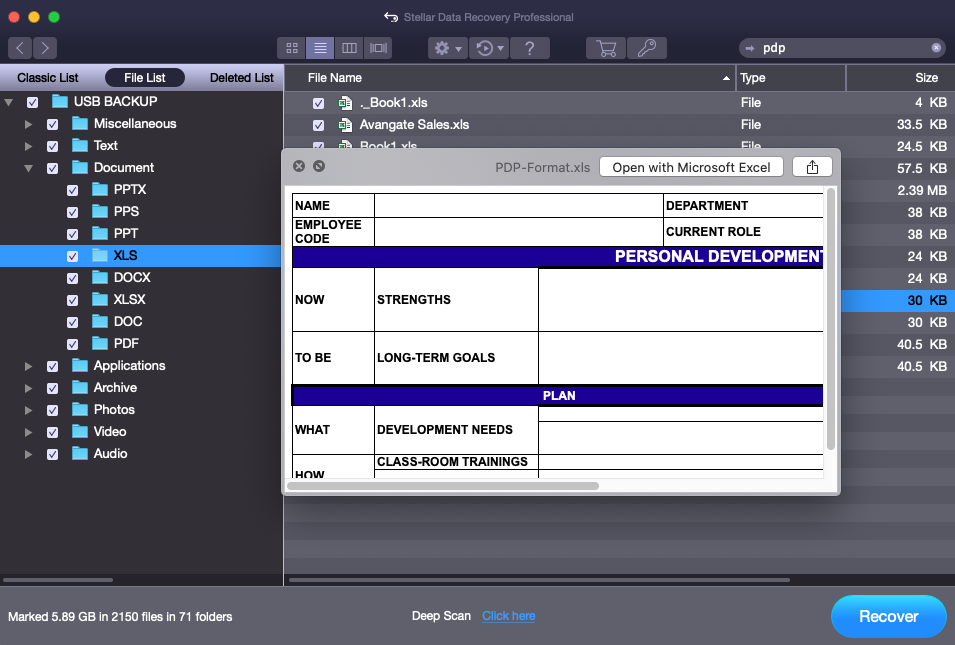This screenshot has width=955, height=645.
Task: Switch to cover flow view
Action: 378,48
